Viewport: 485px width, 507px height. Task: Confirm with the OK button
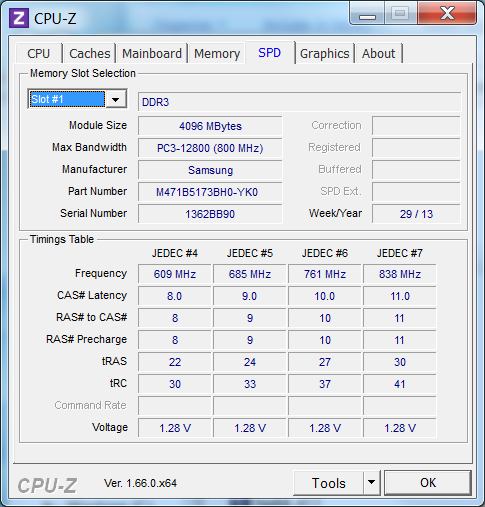[x=428, y=483]
